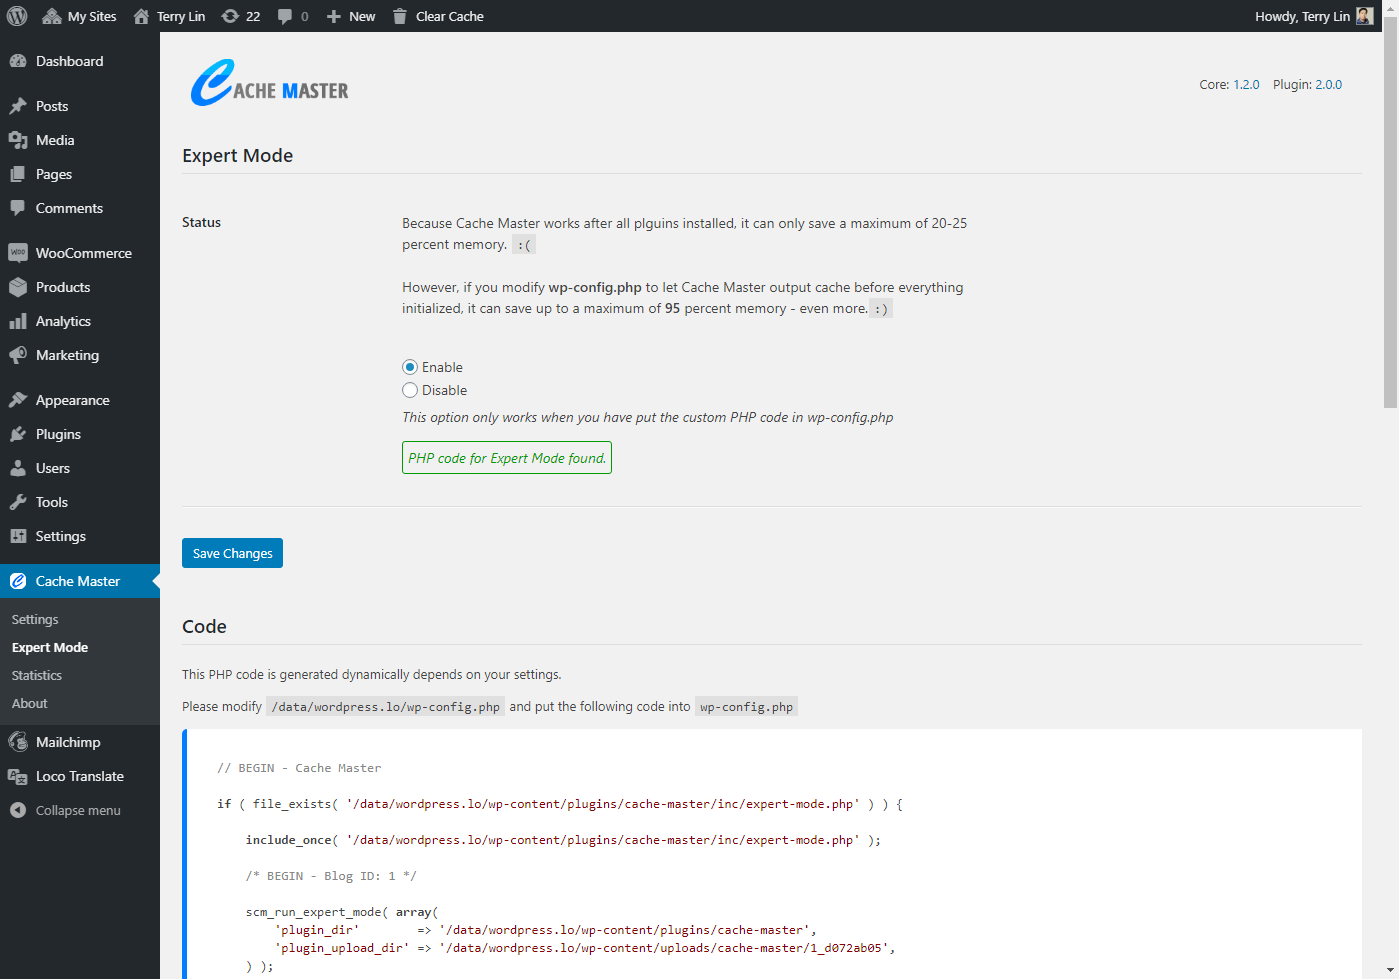Select the Enable radio button
Screen dimensions: 1399x979
pyautogui.click(x=410, y=367)
